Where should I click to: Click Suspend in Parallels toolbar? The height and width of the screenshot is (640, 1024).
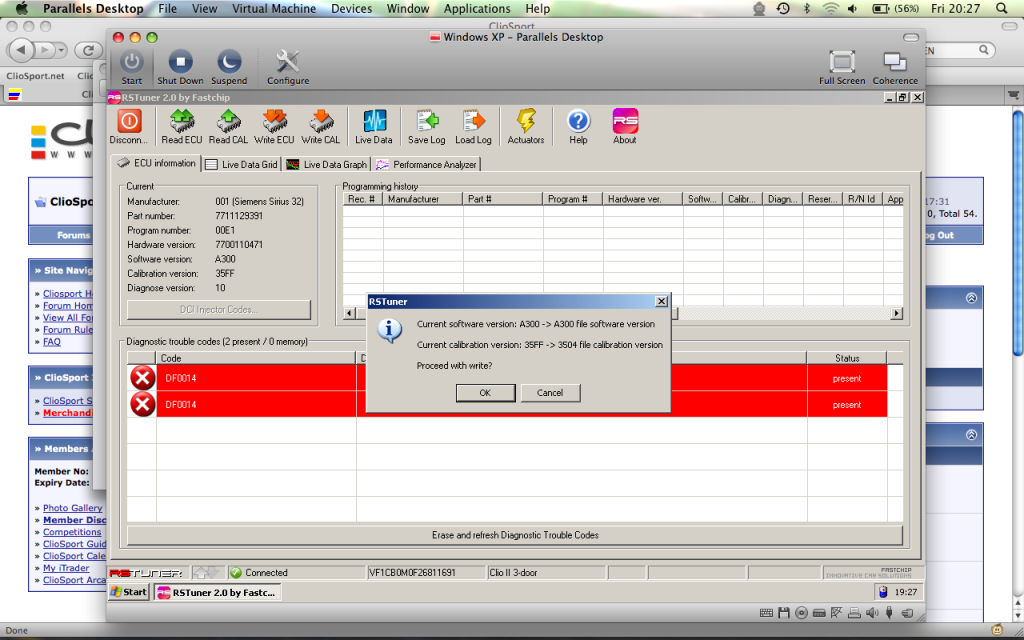point(229,66)
